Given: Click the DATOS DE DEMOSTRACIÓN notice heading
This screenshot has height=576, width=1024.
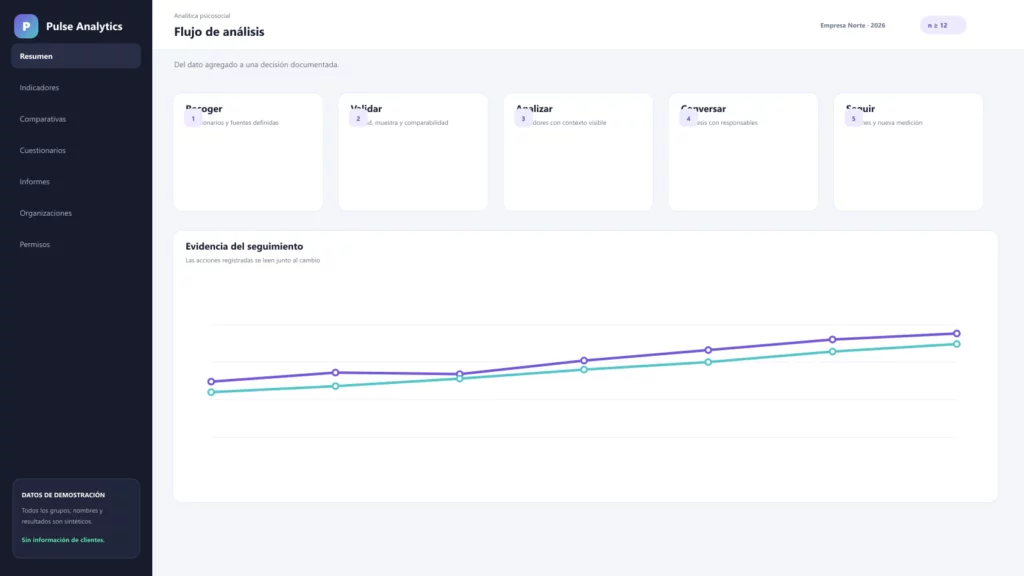Looking at the screenshot, I should 63,495.
